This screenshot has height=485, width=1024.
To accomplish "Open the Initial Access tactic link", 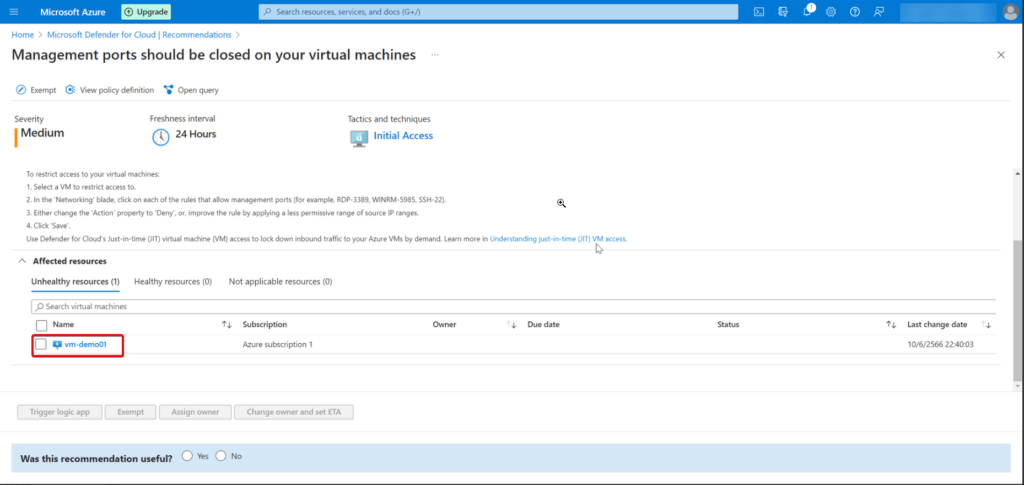I will 403,136.
